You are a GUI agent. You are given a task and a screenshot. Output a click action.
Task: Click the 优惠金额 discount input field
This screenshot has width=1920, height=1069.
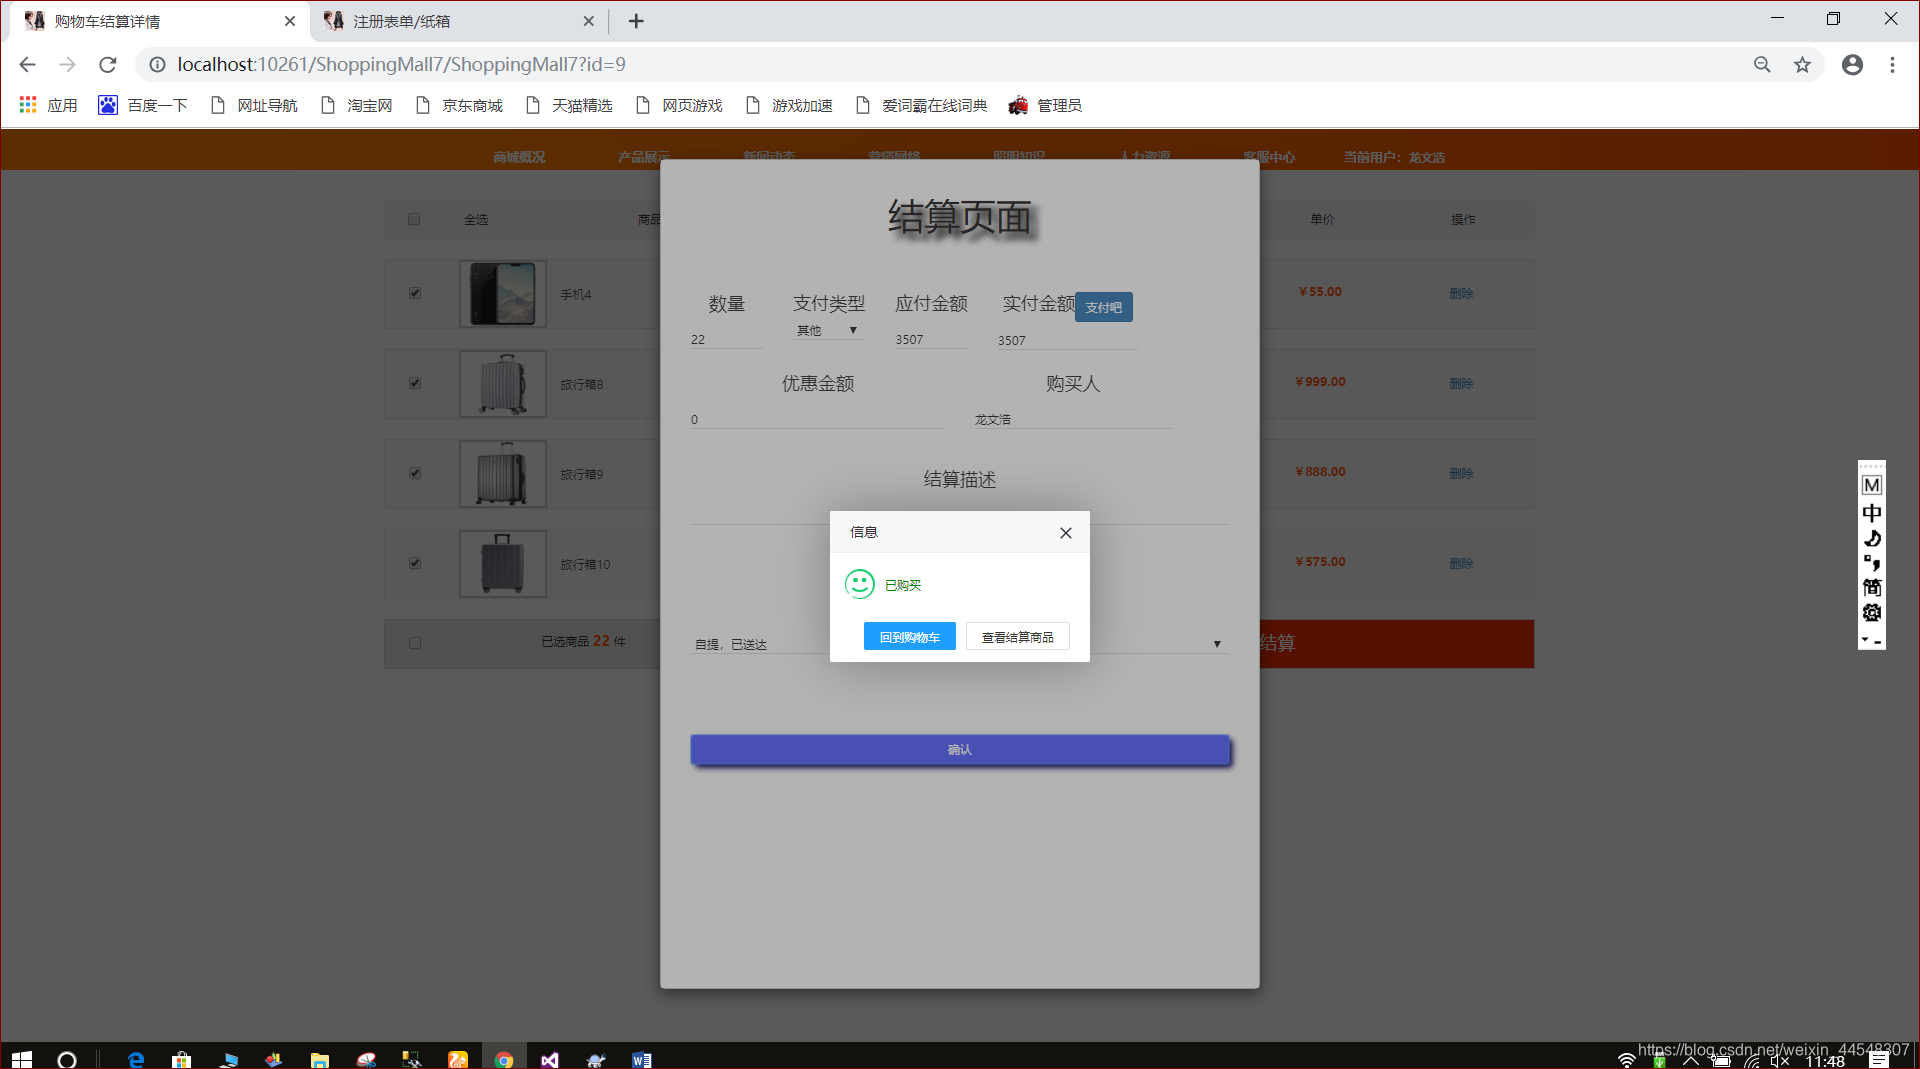(816, 418)
